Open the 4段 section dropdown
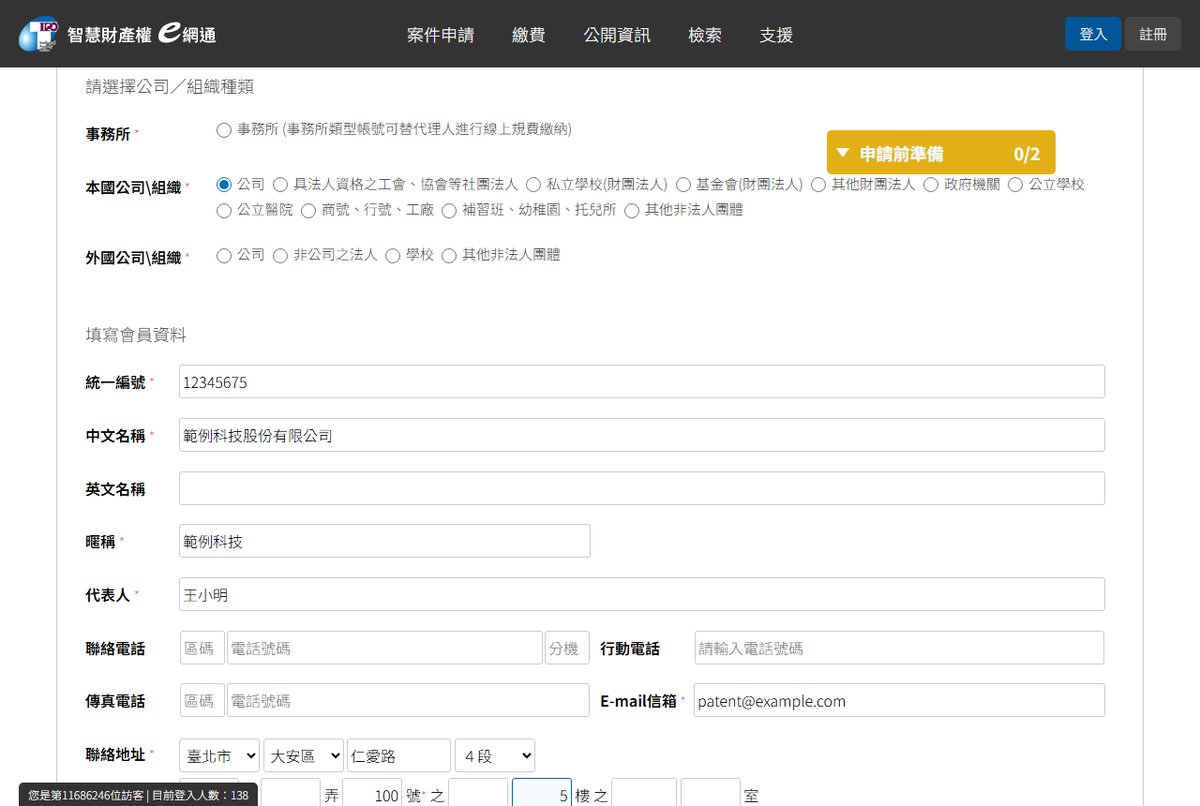 coord(495,756)
